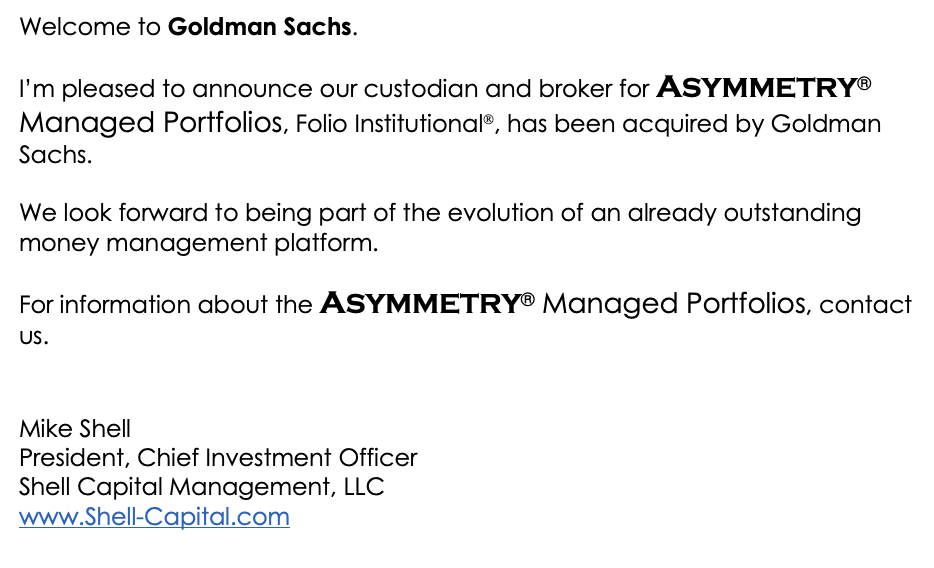
Task: Click the phrase 'We look forward'
Action: pyautogui.click(x=109, y=213)
